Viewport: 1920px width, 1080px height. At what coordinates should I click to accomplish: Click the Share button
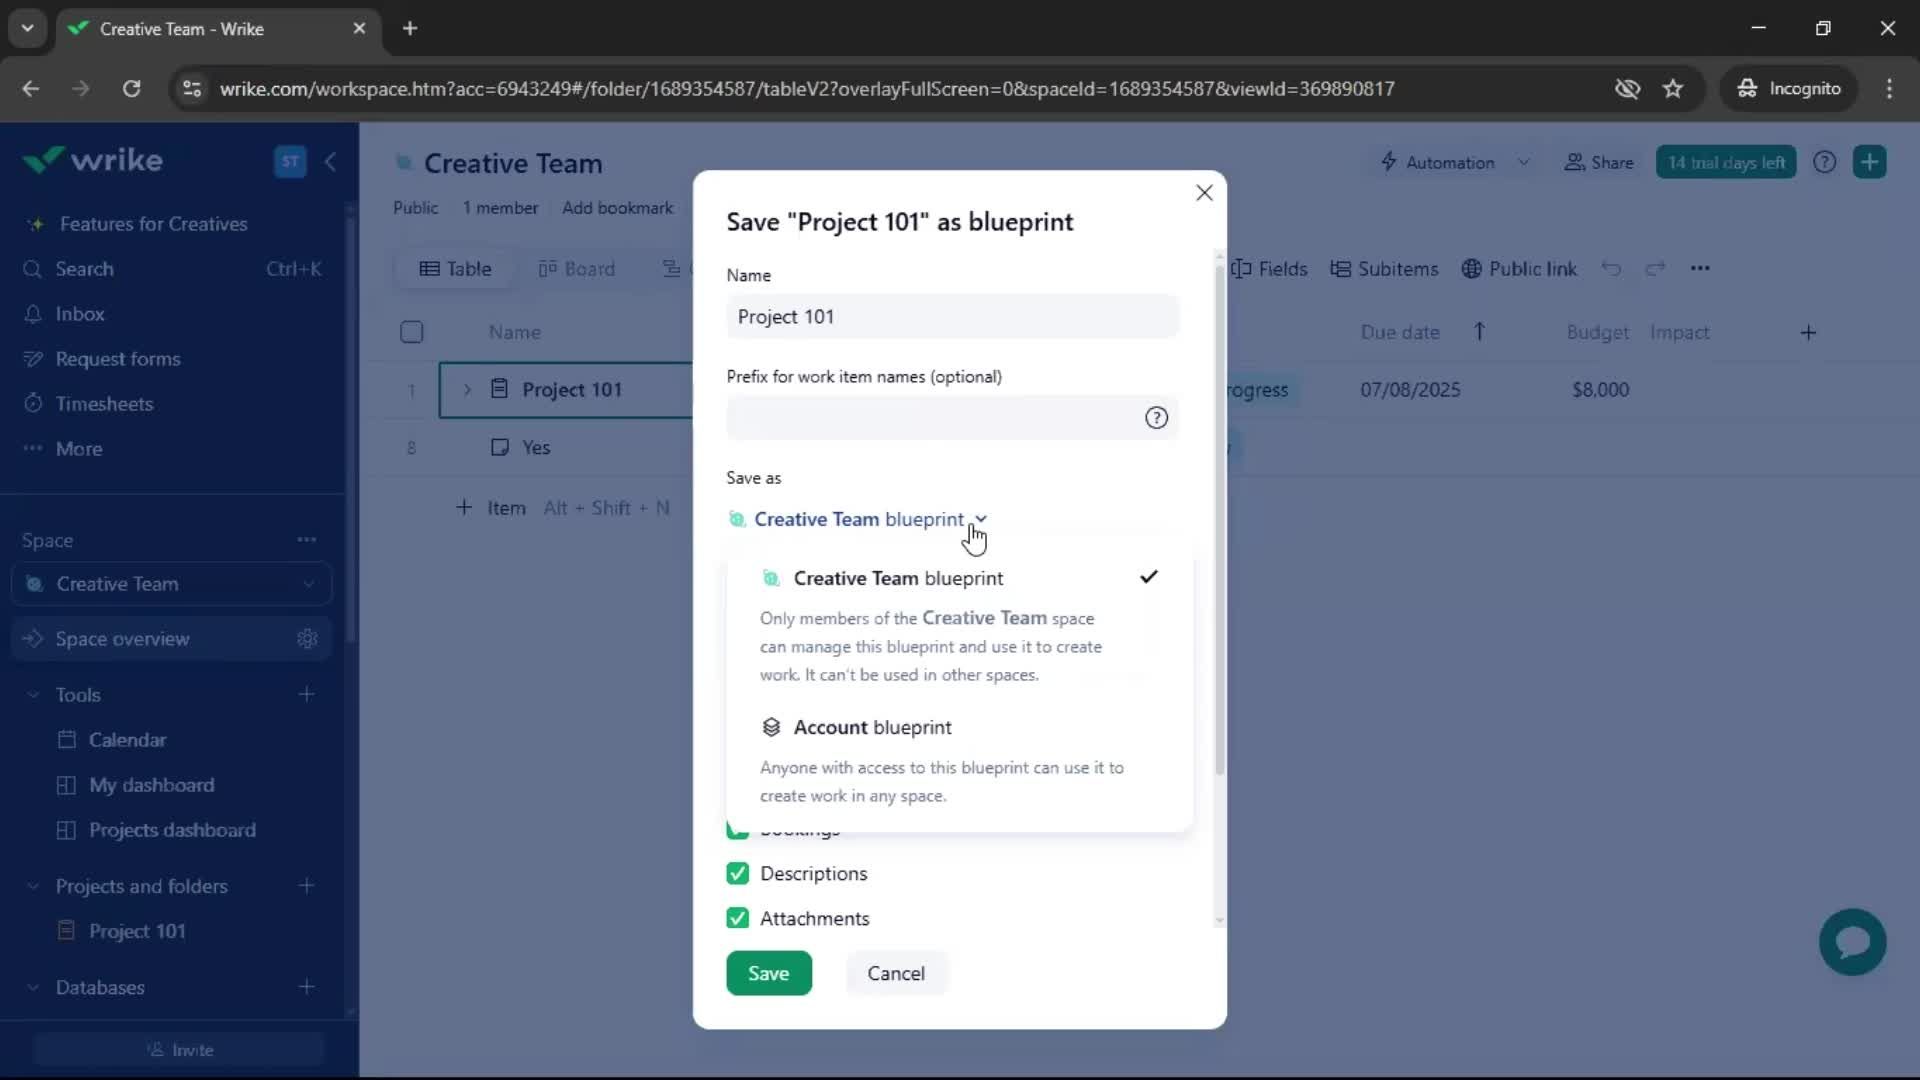[1599, 162]
